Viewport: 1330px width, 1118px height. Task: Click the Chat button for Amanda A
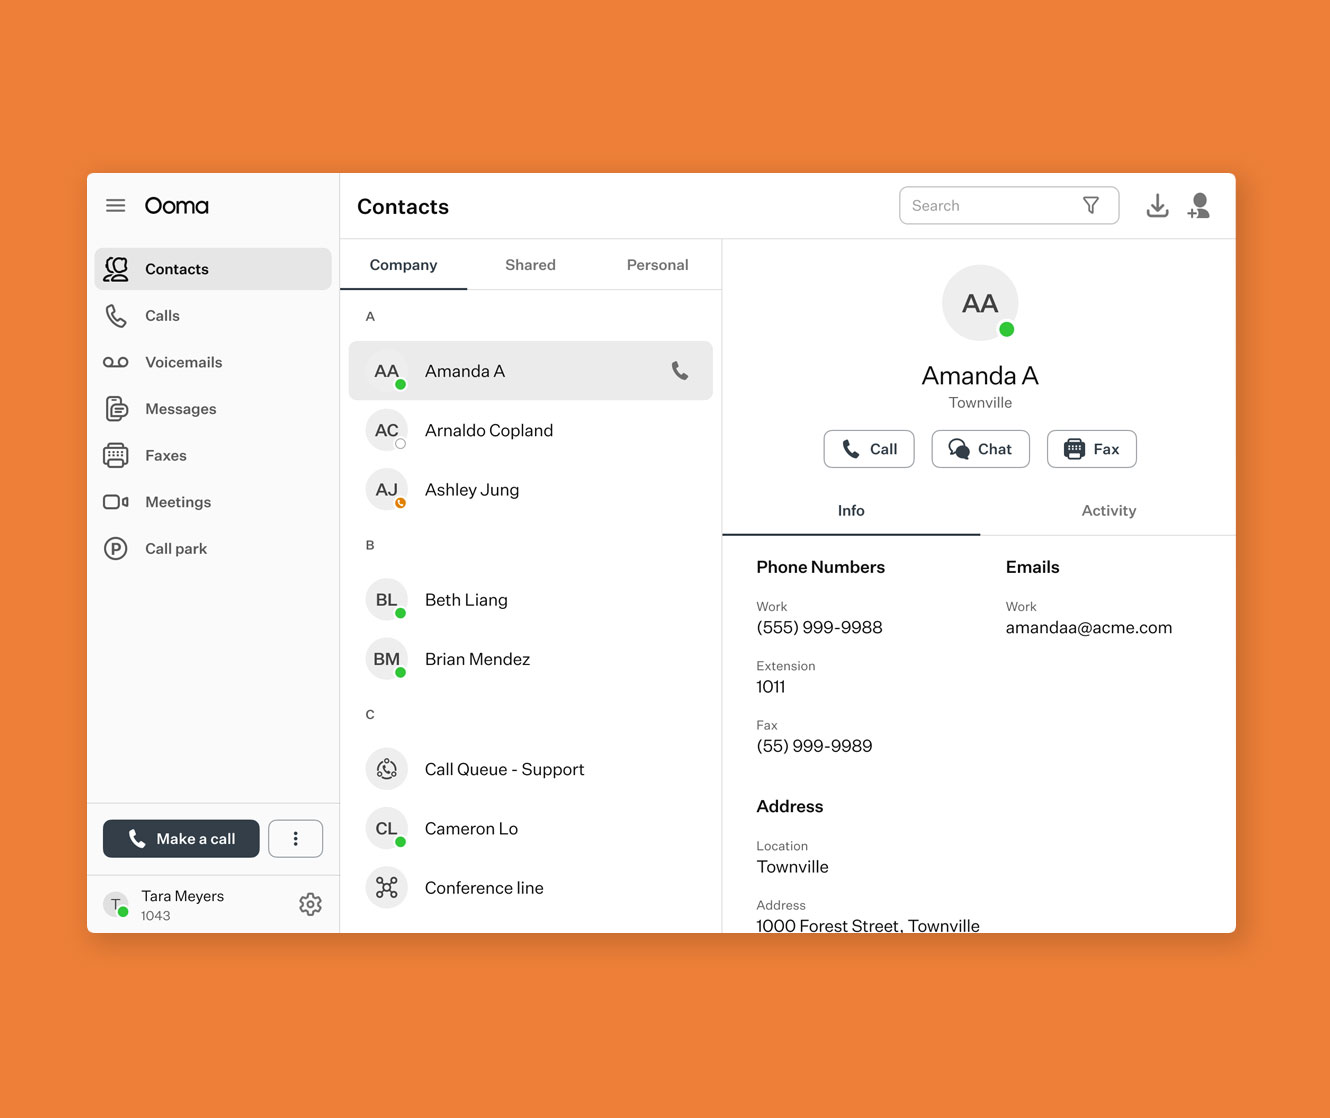point(980,449)
